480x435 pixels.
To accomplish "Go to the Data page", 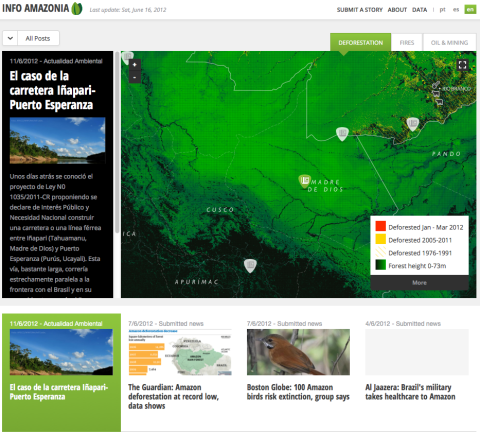I will pyautogui.click(x=419, y=10).
